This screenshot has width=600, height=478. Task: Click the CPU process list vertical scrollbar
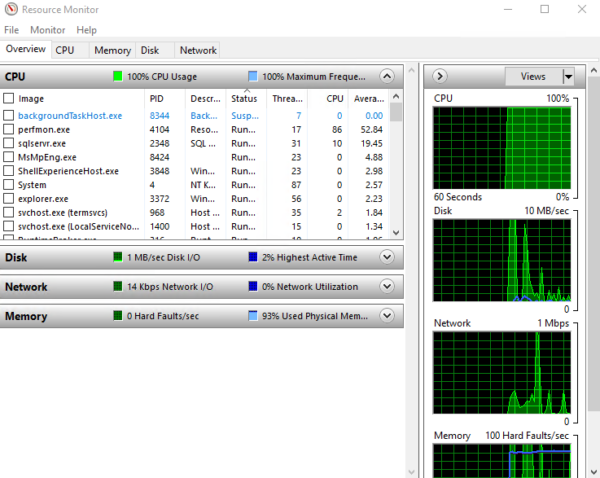coord(396,170)
